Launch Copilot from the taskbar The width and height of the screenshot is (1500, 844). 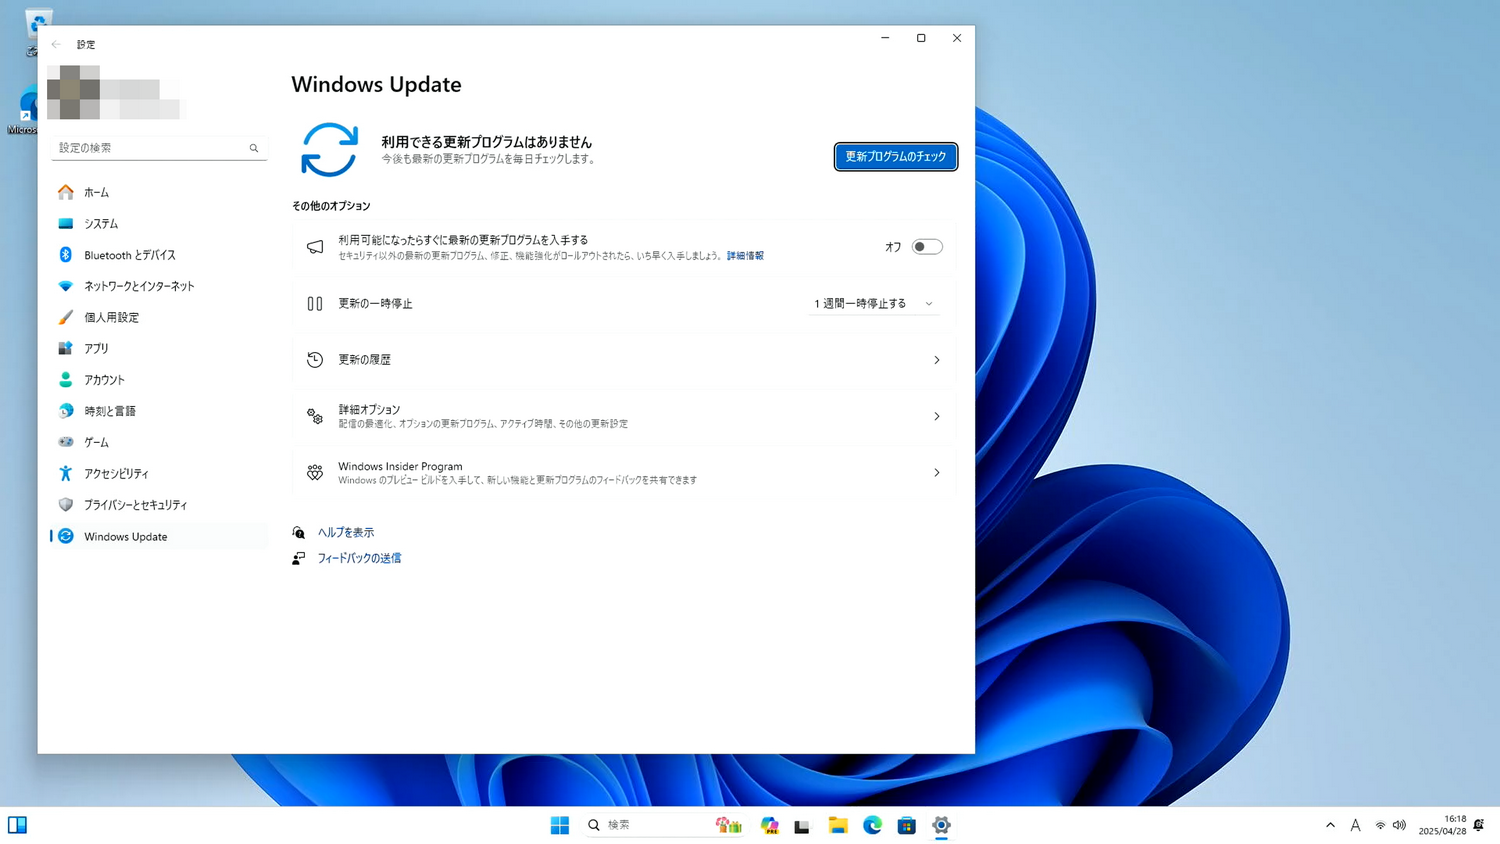coord(769,825)
